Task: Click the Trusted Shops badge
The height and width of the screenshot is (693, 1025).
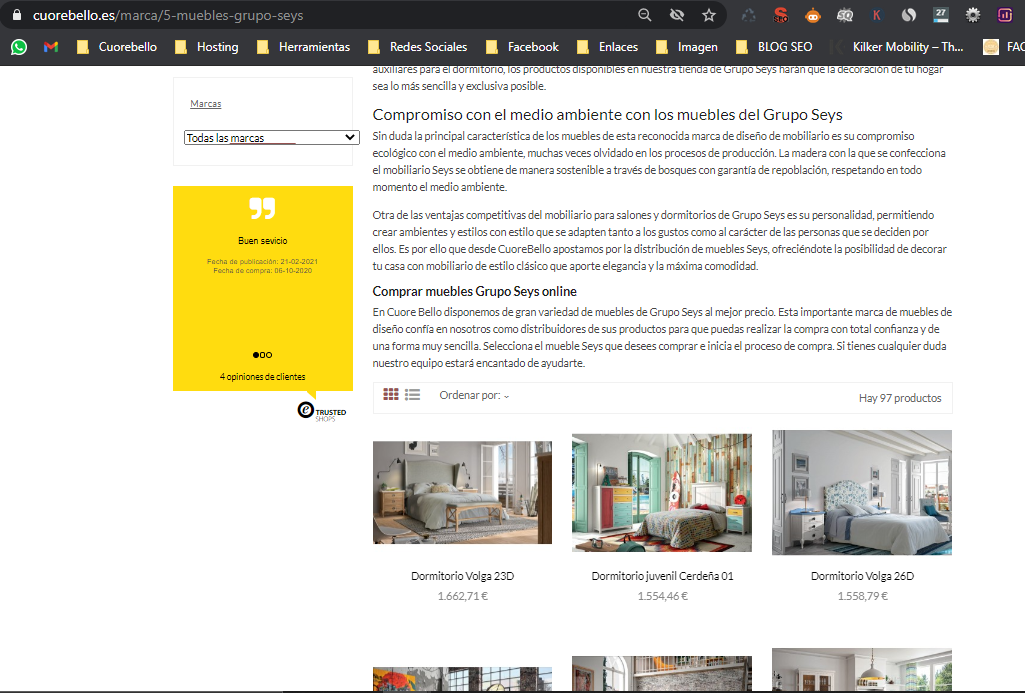Action: coord(322,411)
